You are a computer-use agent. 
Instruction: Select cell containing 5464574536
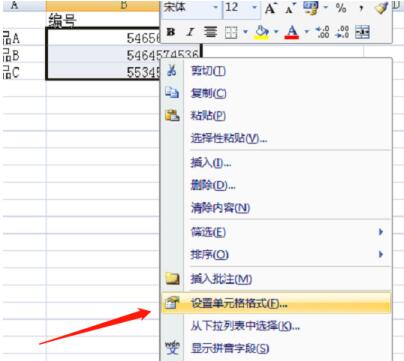(x=124, y=55)
